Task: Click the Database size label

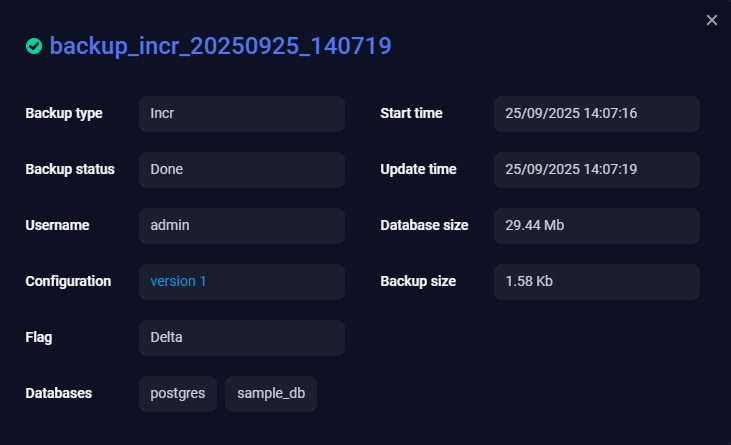Action: (424, 226)
